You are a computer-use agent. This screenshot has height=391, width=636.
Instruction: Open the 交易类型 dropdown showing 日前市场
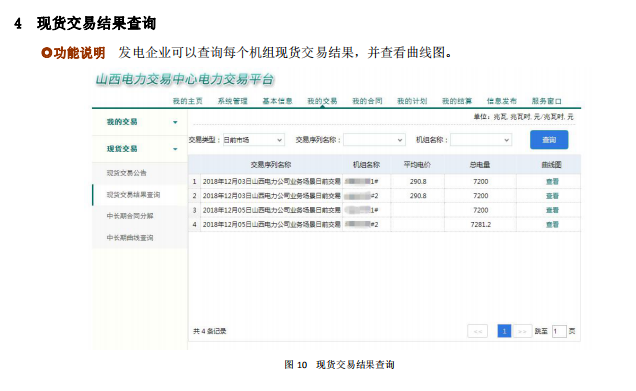click(x=254, y=140)
